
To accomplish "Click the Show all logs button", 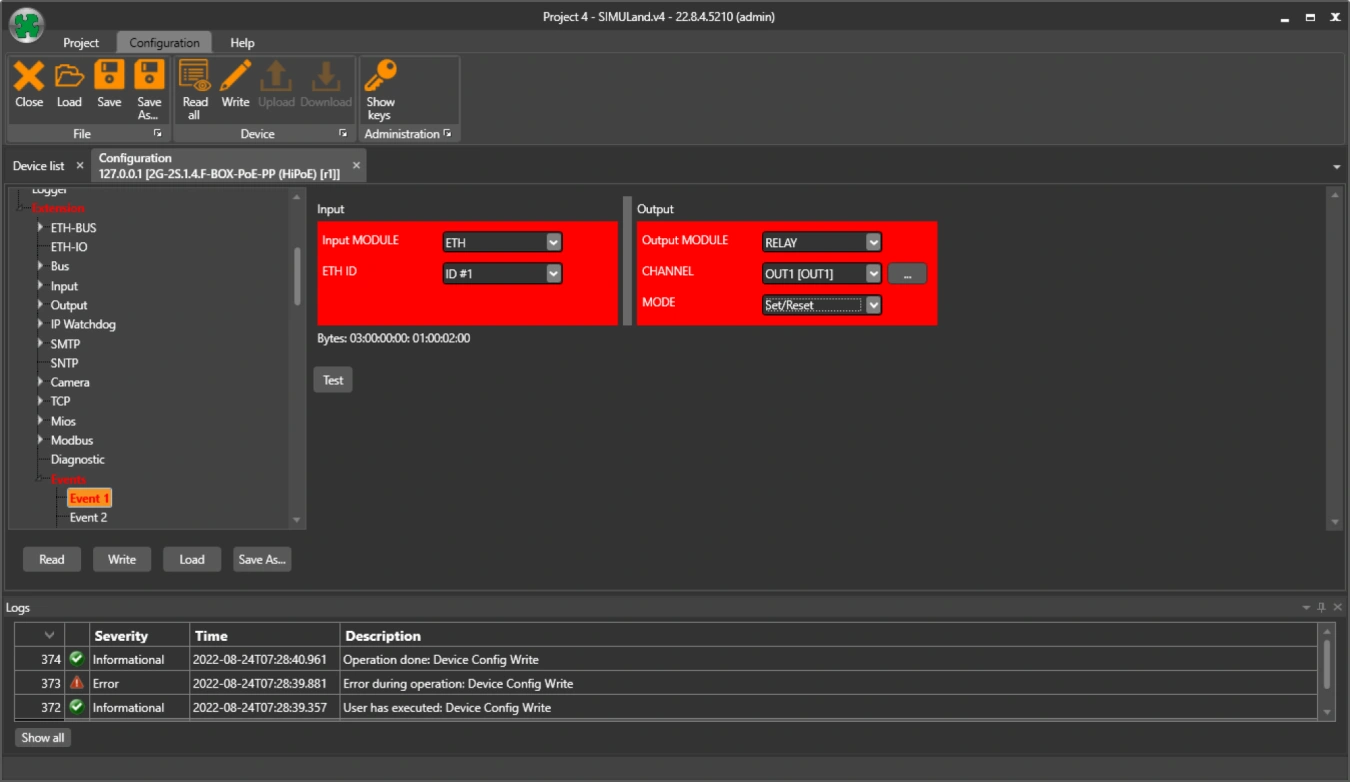I will pyautogui.click(x=43, y=737).
